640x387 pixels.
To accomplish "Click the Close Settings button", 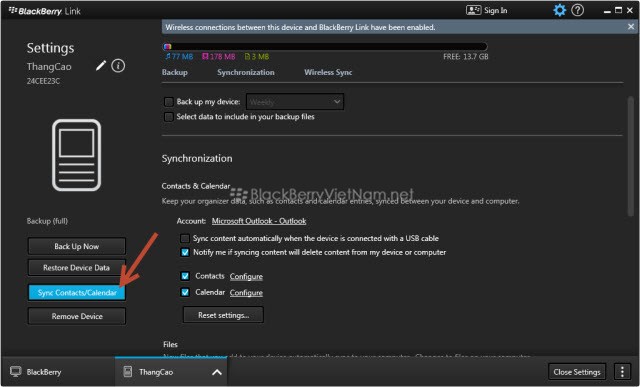I will (577, 371).
